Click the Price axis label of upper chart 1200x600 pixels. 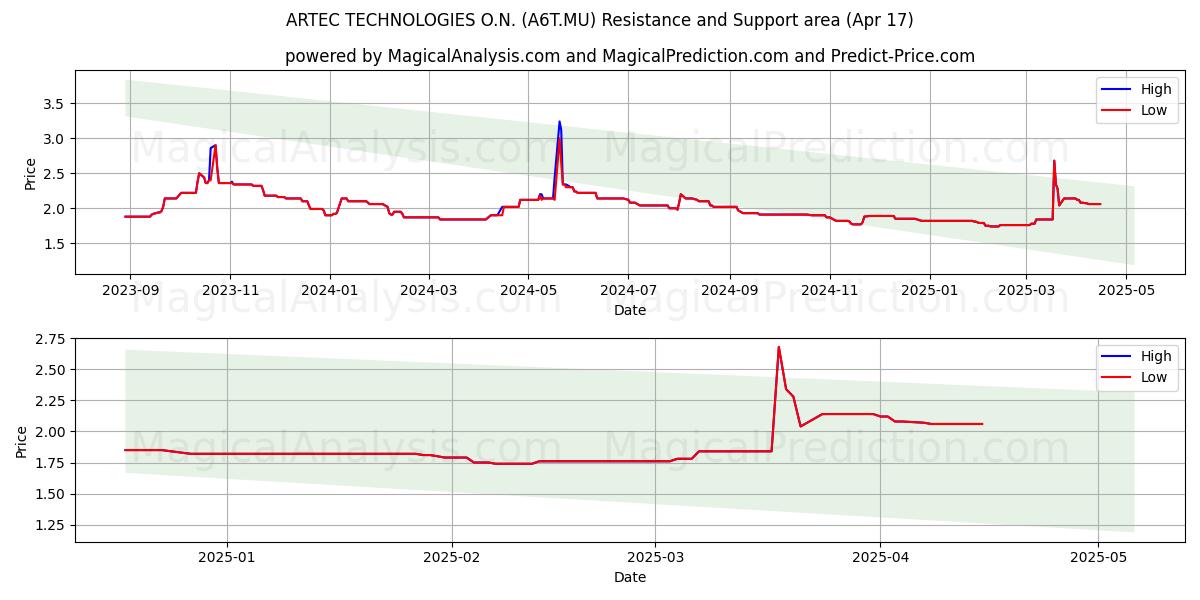click(x=31, y=173)
